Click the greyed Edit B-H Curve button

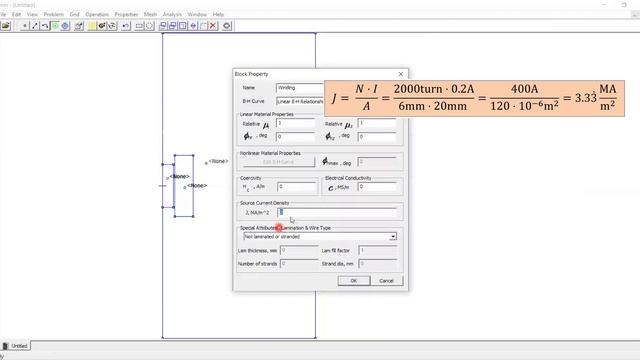coord(278,162)
